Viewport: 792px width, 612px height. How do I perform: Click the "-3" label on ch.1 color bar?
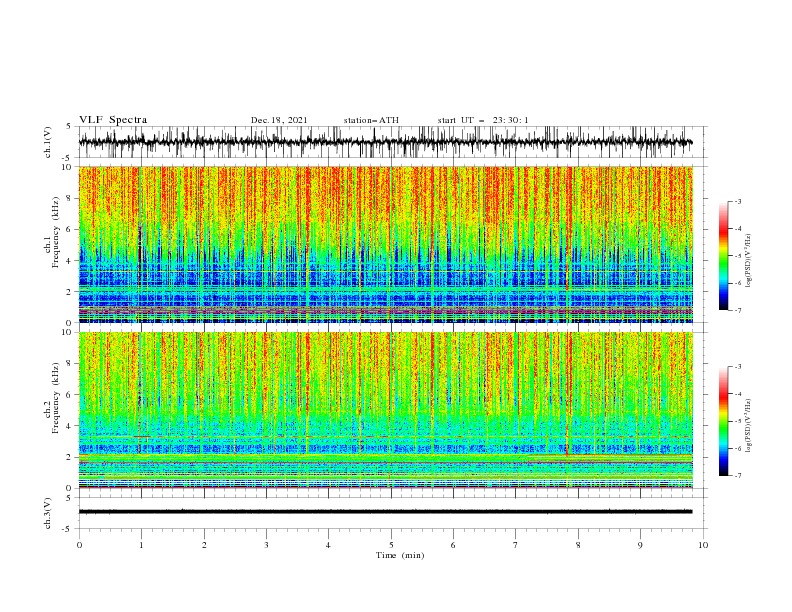click(737, 201)
